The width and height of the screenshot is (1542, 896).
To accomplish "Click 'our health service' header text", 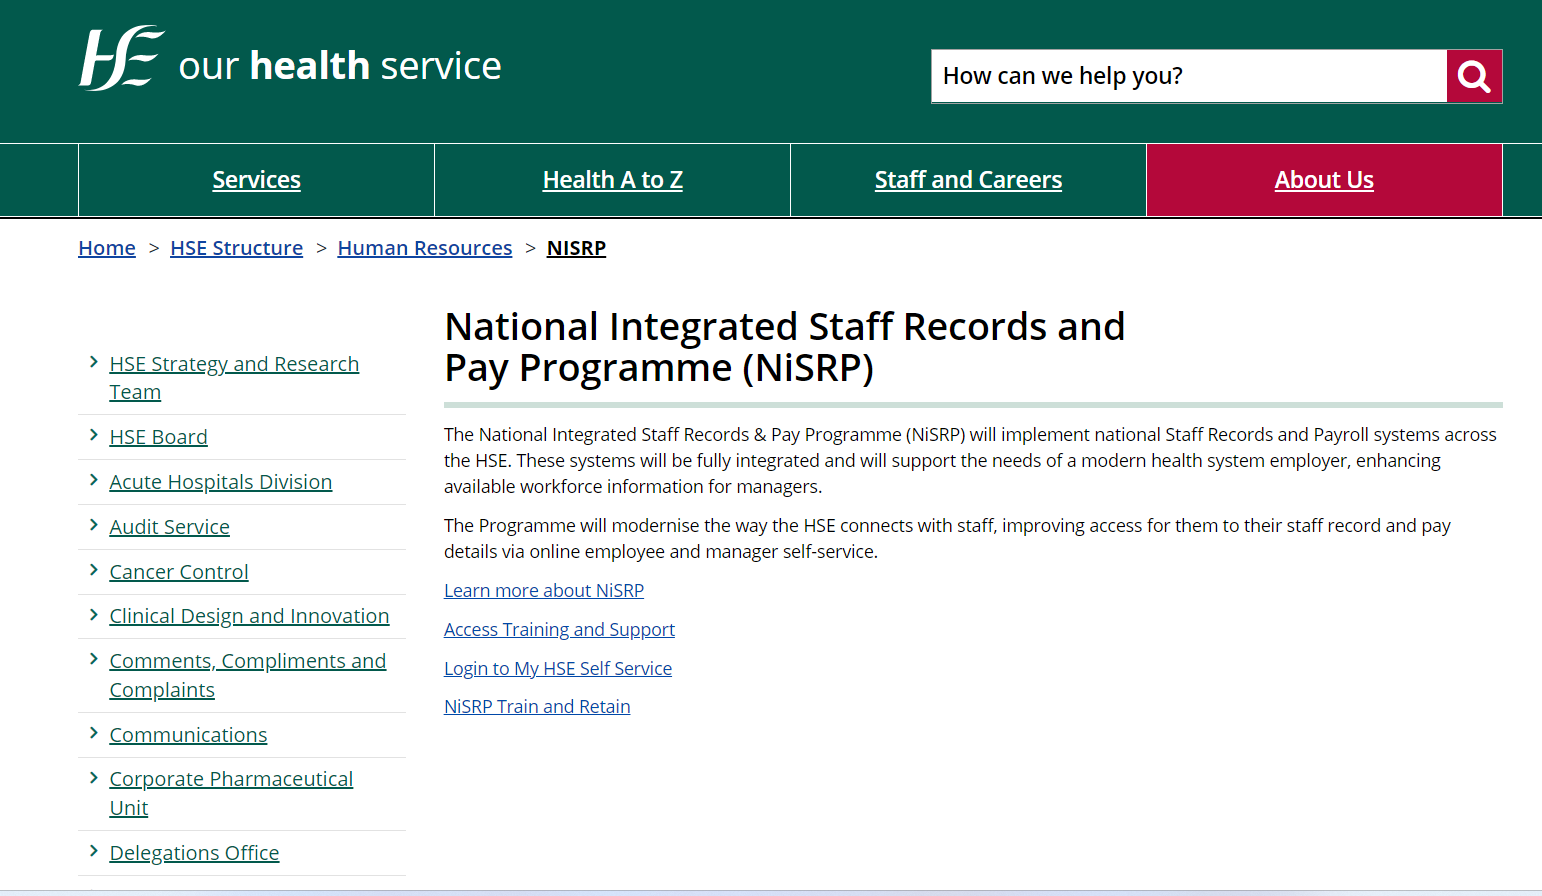I will pyautogui.click(x=340, y=66).
